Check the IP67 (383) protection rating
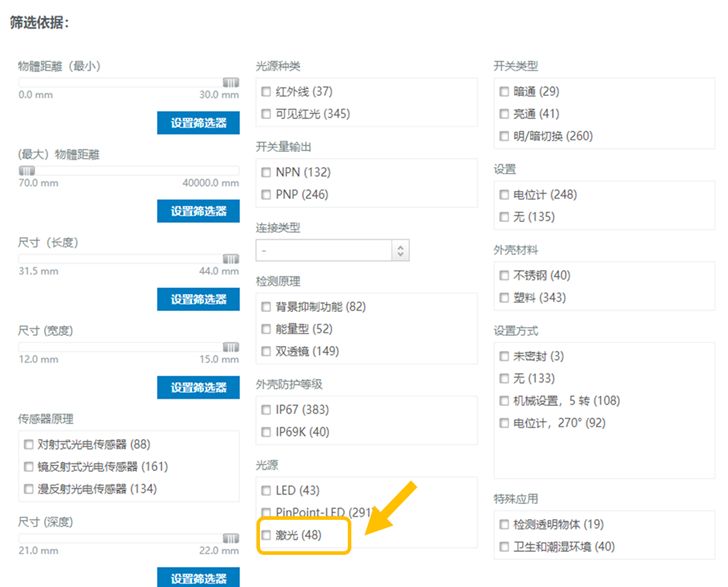The height and width of the screenshot is (587, 728). pos(266,410)
